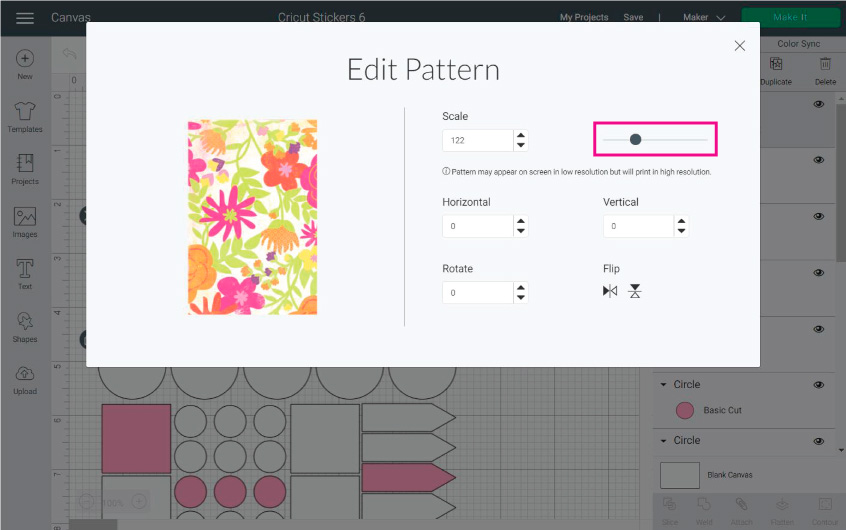
Task: Open the Maker machine dropdown
Action: (704, 17)
